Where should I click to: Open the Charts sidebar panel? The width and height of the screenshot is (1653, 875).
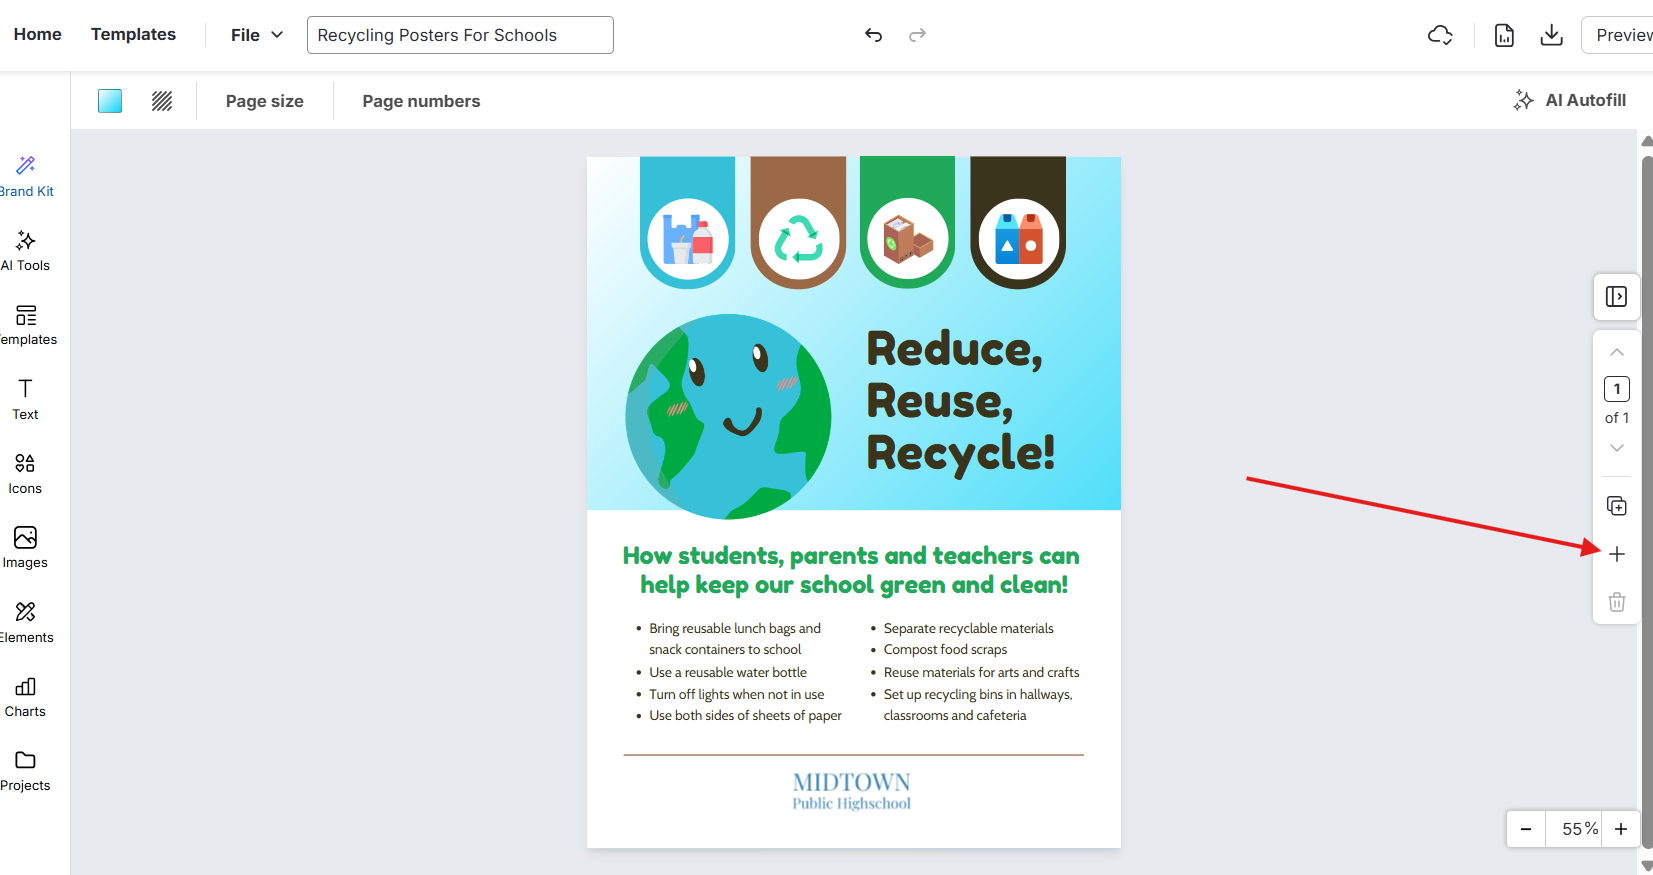coord(26,697)
